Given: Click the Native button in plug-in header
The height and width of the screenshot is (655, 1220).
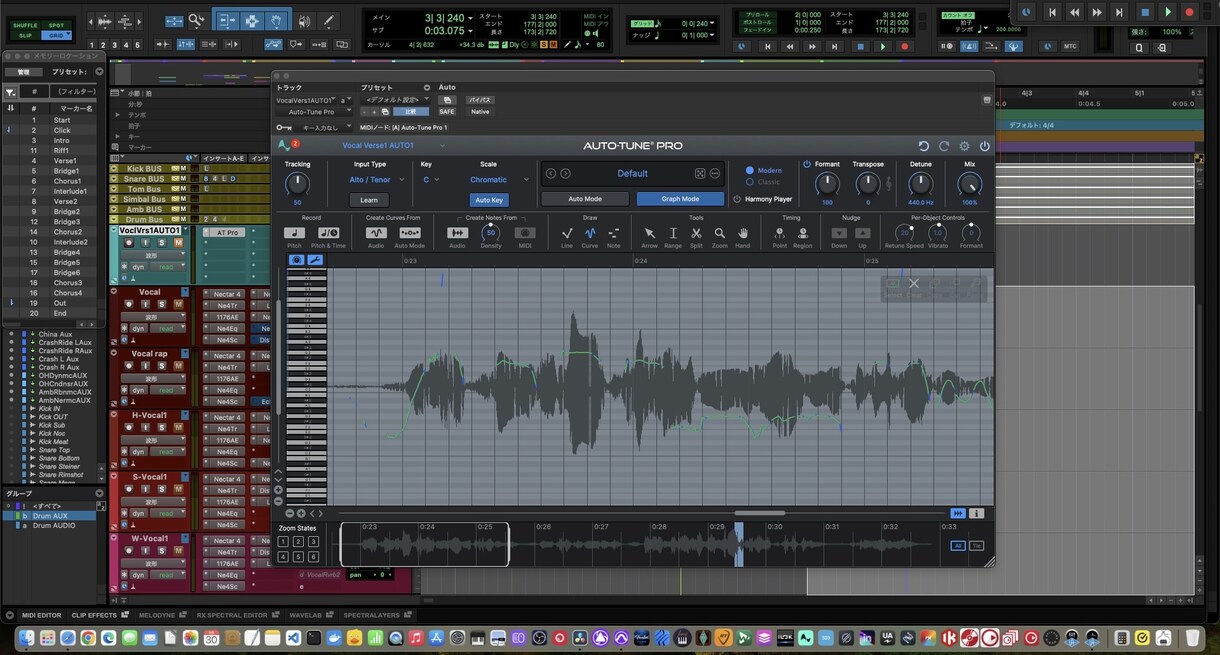Looking at the screenshot, I should pyautogui.click(x=480, y=112).
